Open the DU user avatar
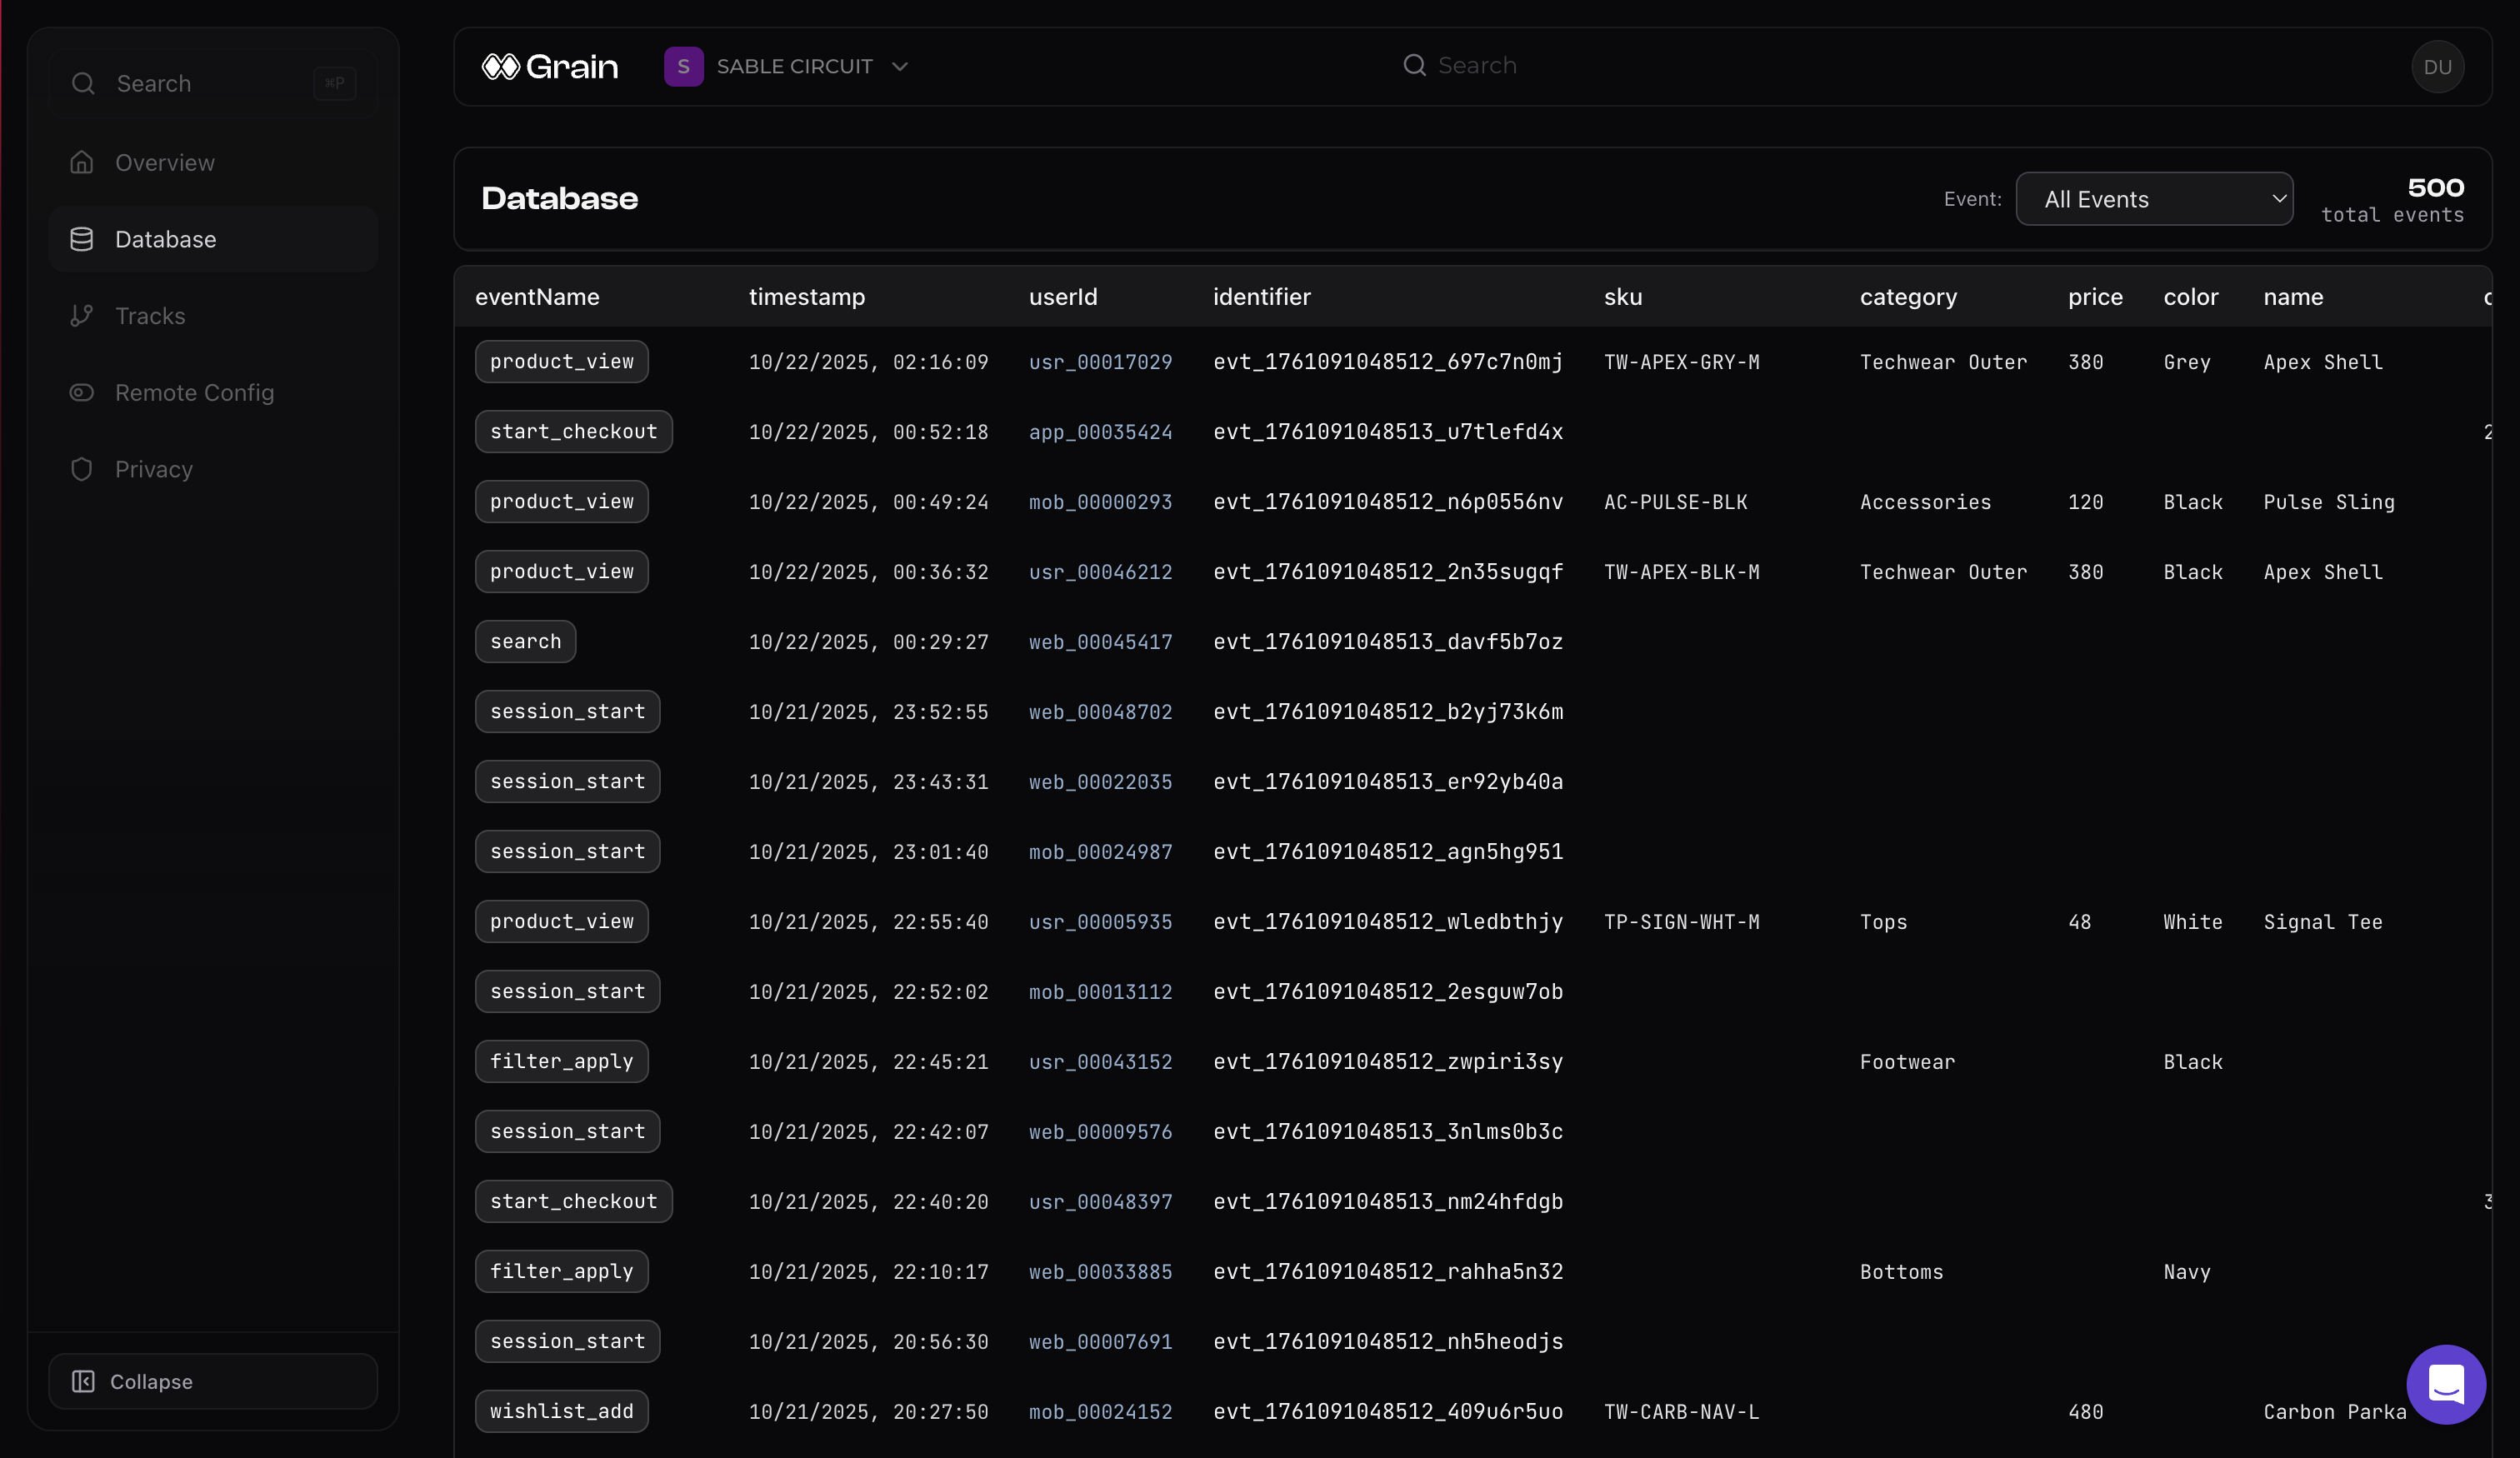This screenshot has height=1458, width=2520. (x=2437, y=66)
